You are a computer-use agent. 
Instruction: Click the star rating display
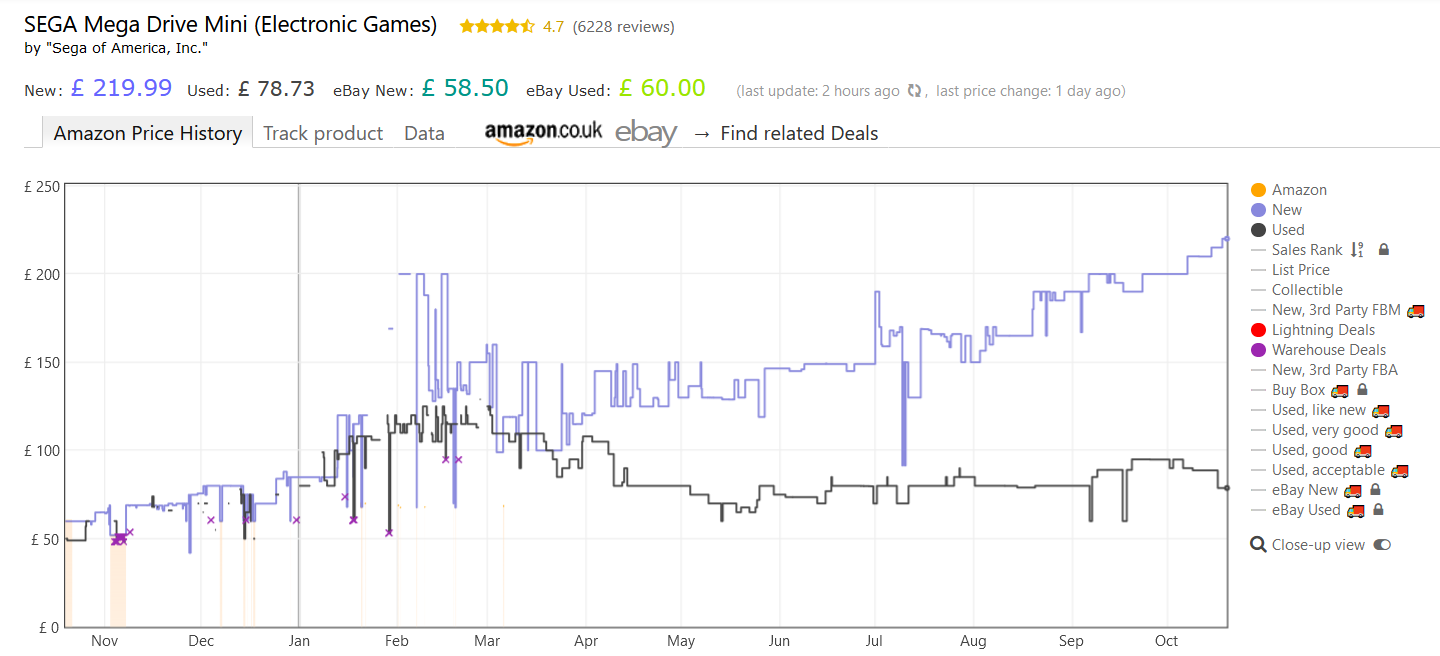point(497,27)
